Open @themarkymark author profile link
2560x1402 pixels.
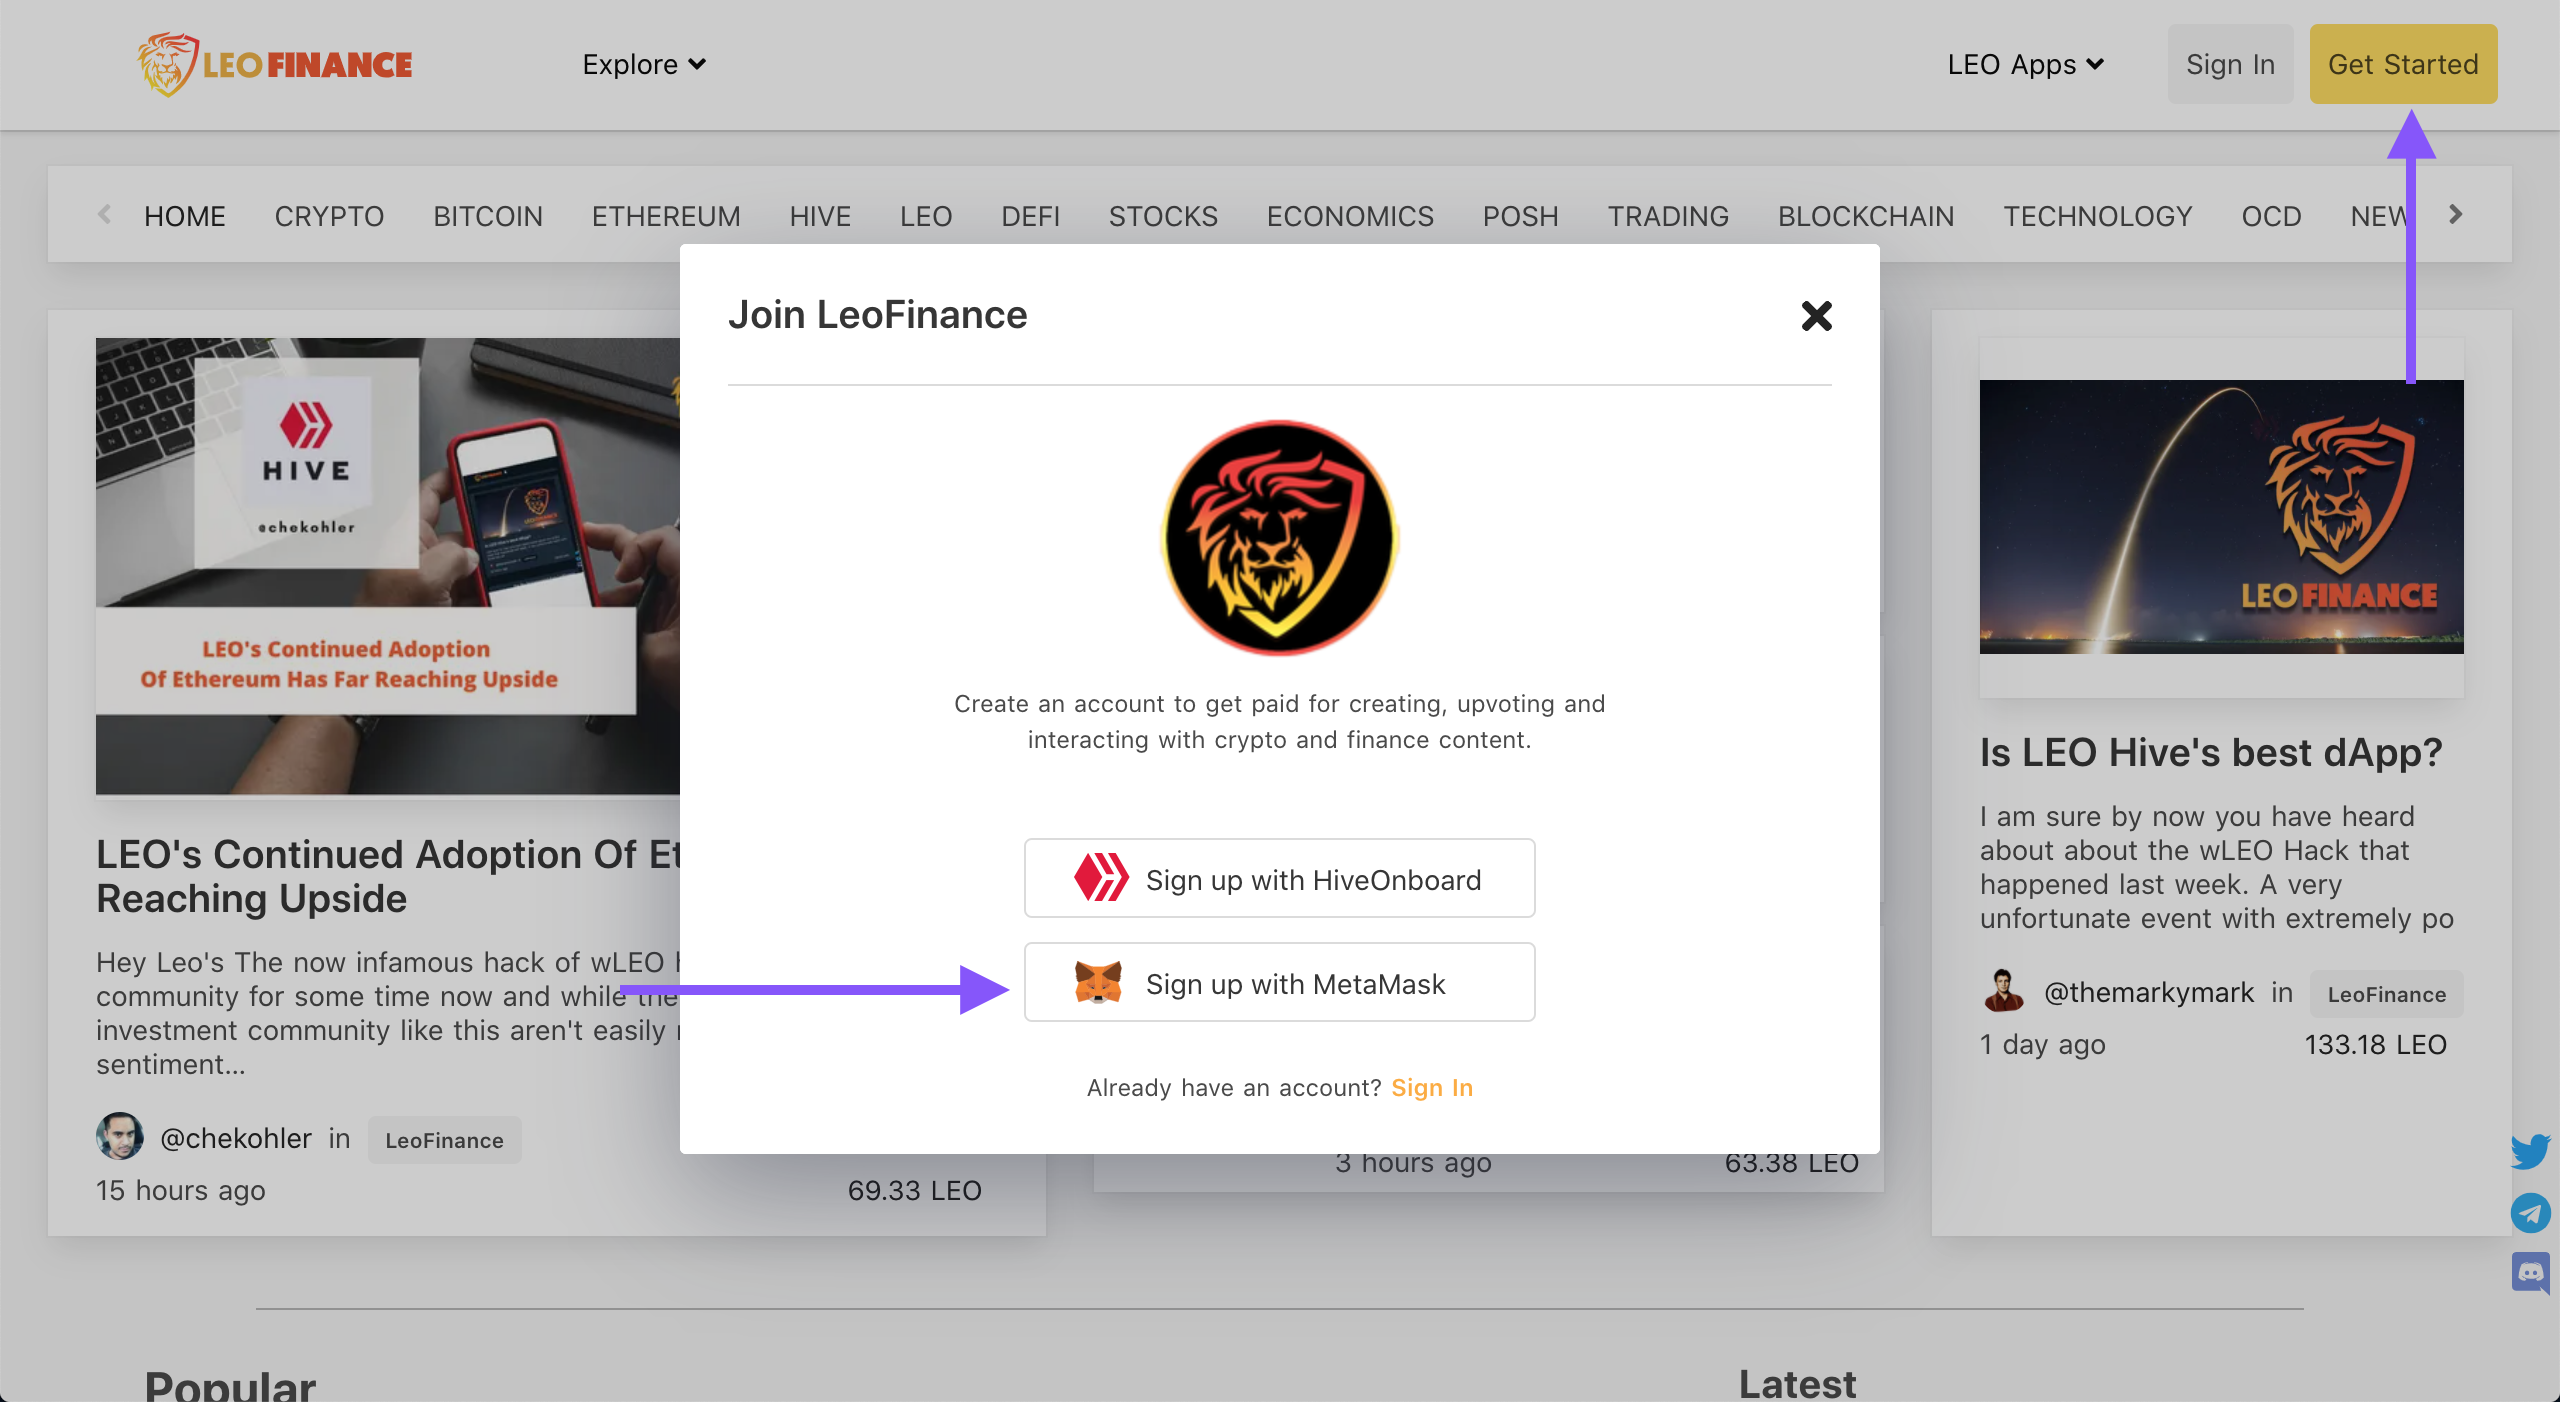pyautogui.click(x=2149, y=992)
